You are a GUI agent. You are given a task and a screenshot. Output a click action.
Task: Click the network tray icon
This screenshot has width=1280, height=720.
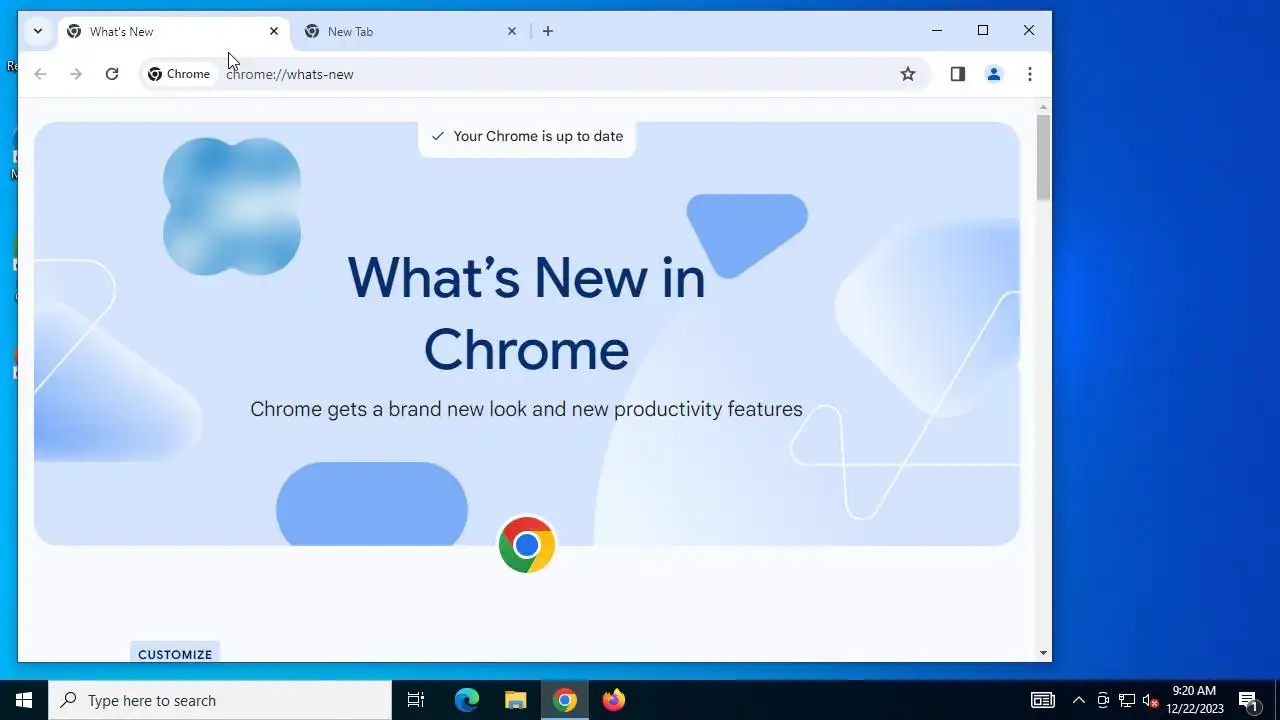1127,700
